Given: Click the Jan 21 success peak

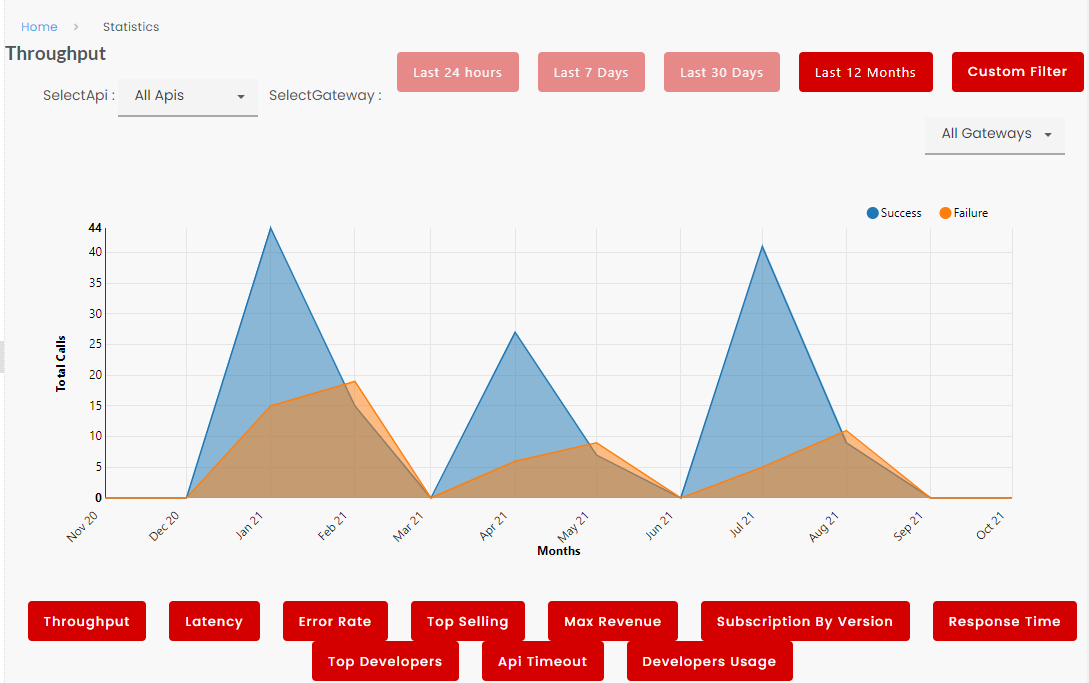Looking at the screenshot, I should (270, 229).
